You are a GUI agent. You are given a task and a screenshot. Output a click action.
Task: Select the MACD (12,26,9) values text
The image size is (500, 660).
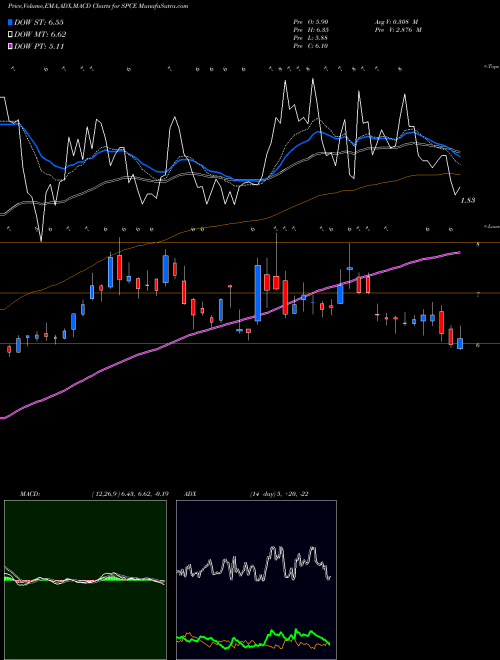pos(130,494)
